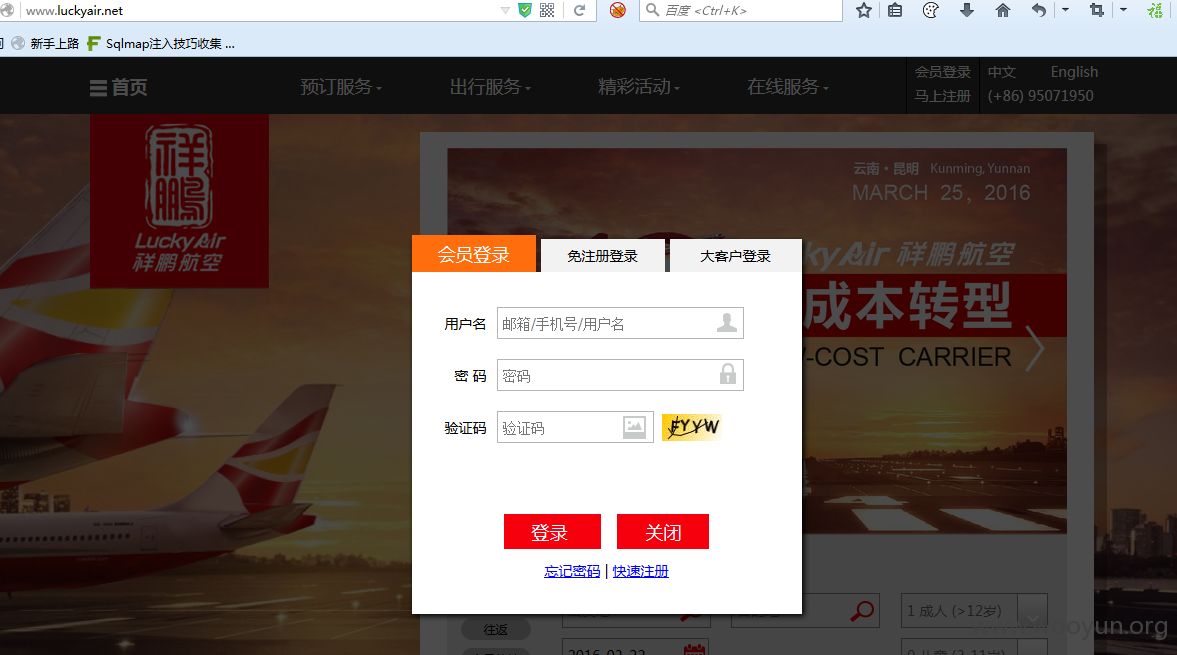1177x655 pixels.
Task: Click the green shield security icon in address bar
Action: pos(525,11)
